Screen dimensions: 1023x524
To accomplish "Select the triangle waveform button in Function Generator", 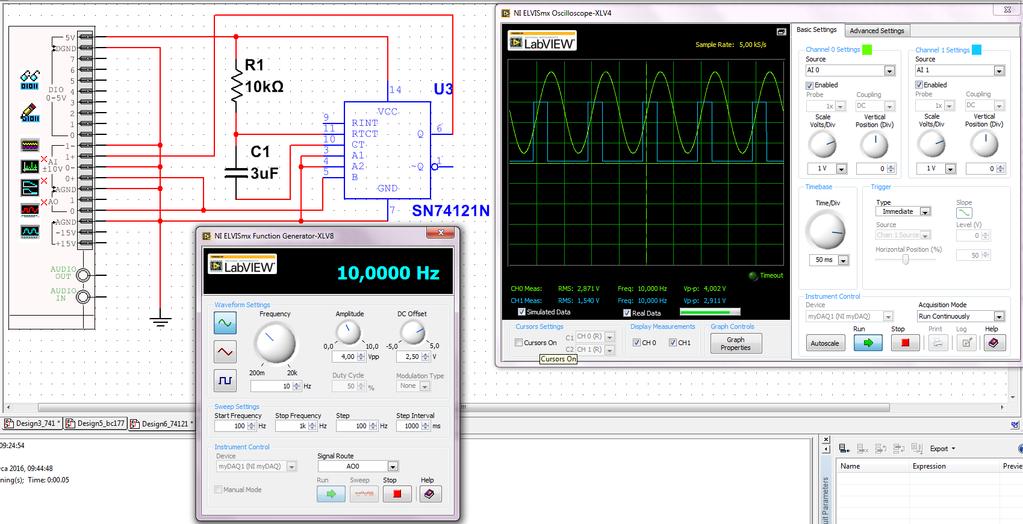I will pos(225,352).
